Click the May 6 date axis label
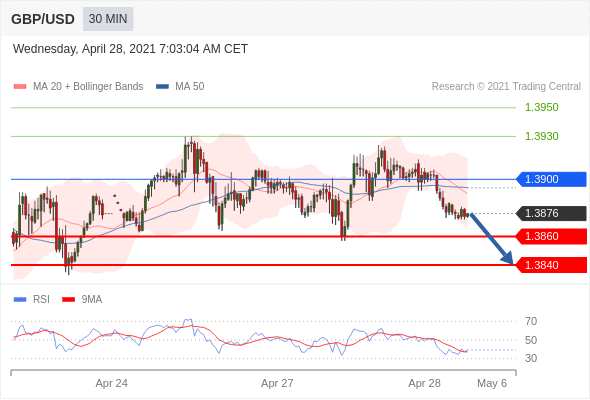This screenshot has height=400, width=590. [492, 383]
